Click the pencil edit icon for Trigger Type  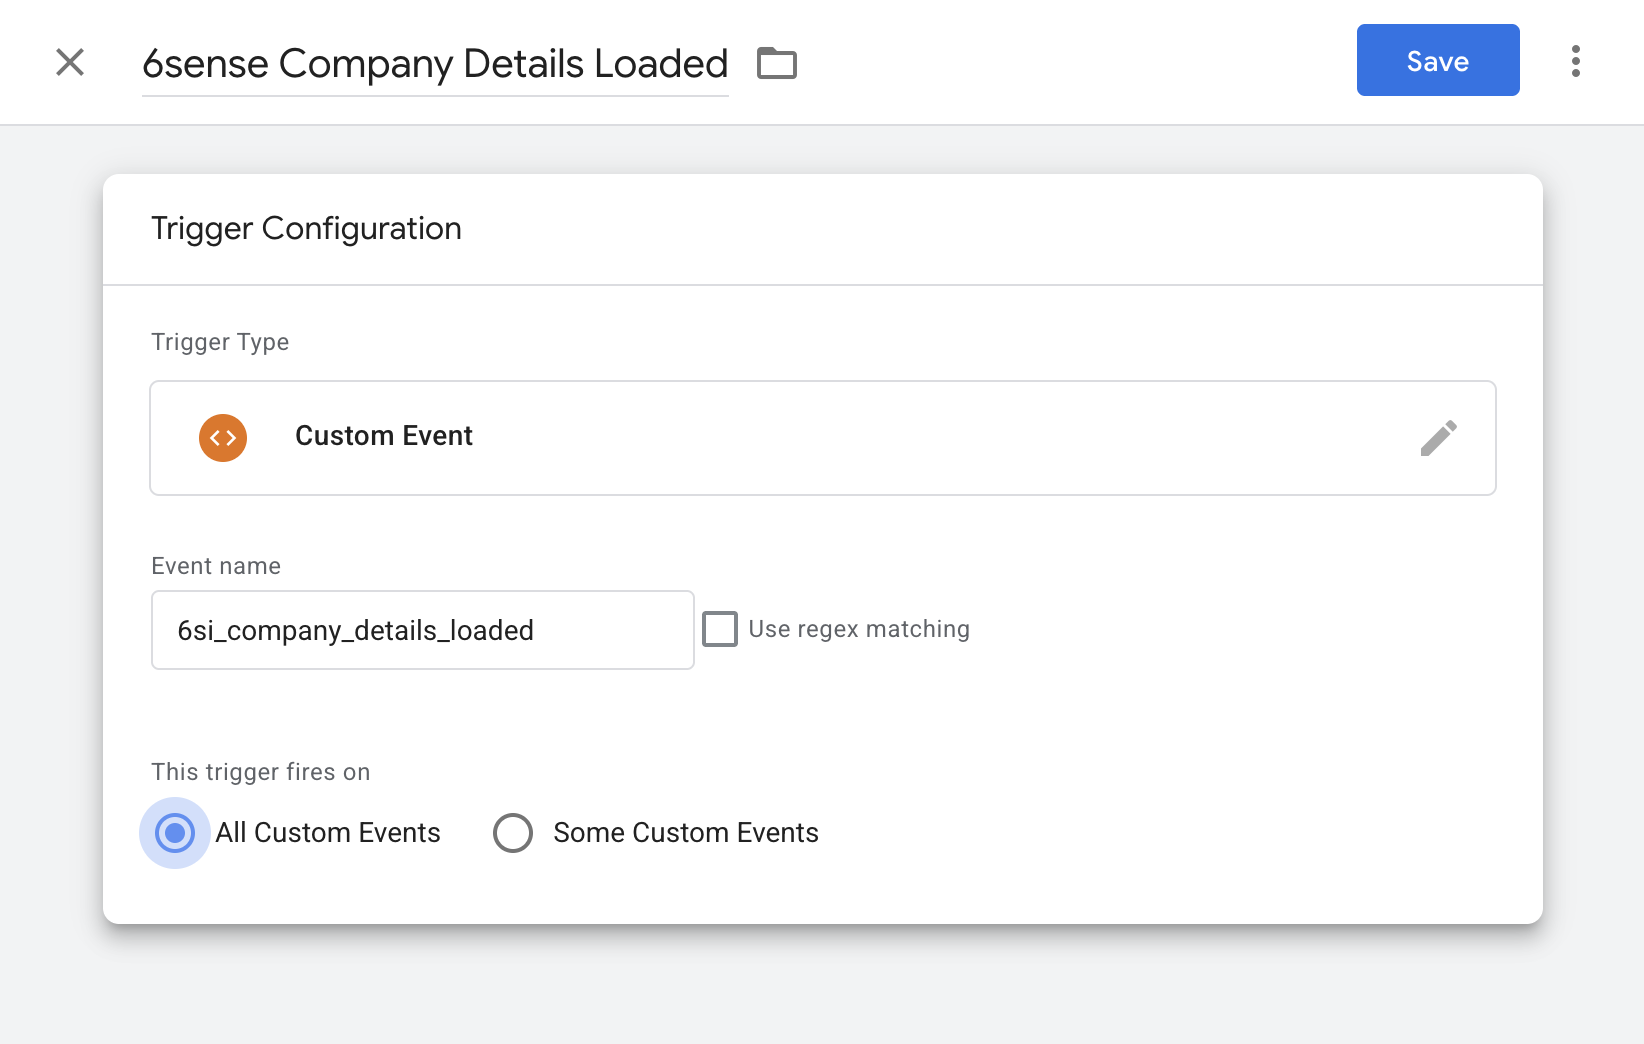[x=1438, y=438]
